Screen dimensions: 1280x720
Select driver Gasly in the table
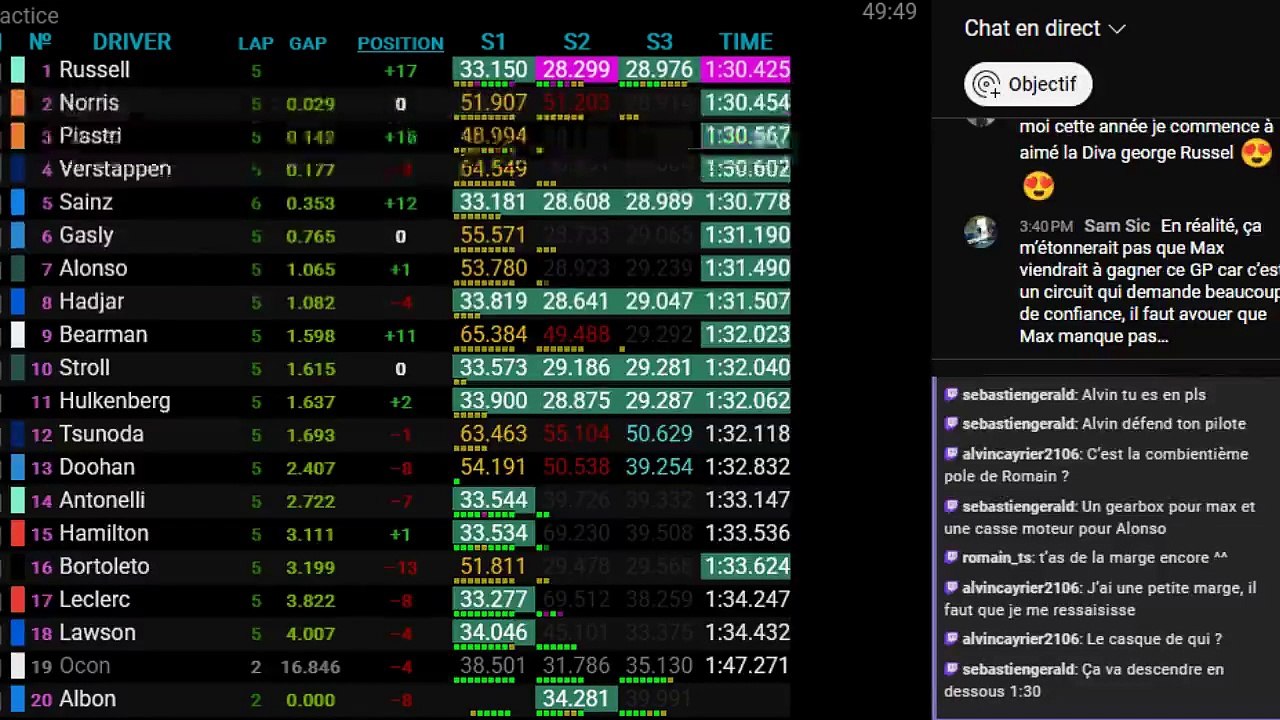coord(86,235)
